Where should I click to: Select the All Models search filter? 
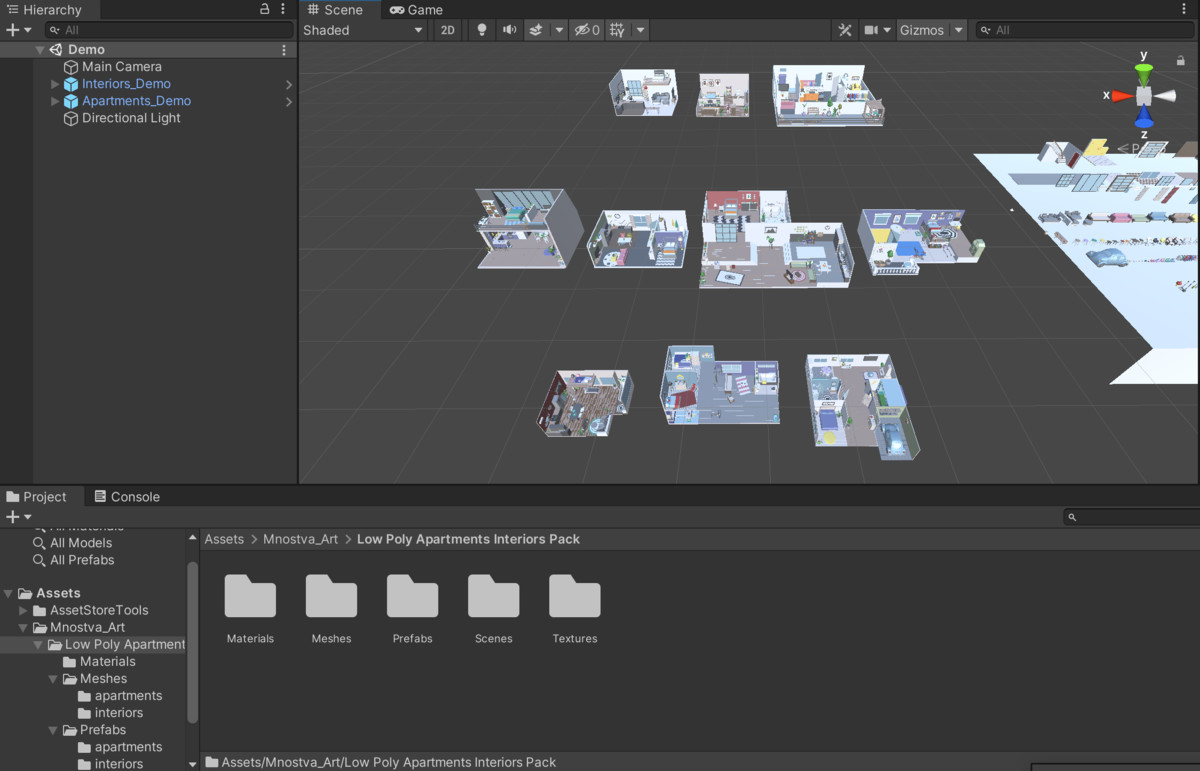(x=81, y=543)
